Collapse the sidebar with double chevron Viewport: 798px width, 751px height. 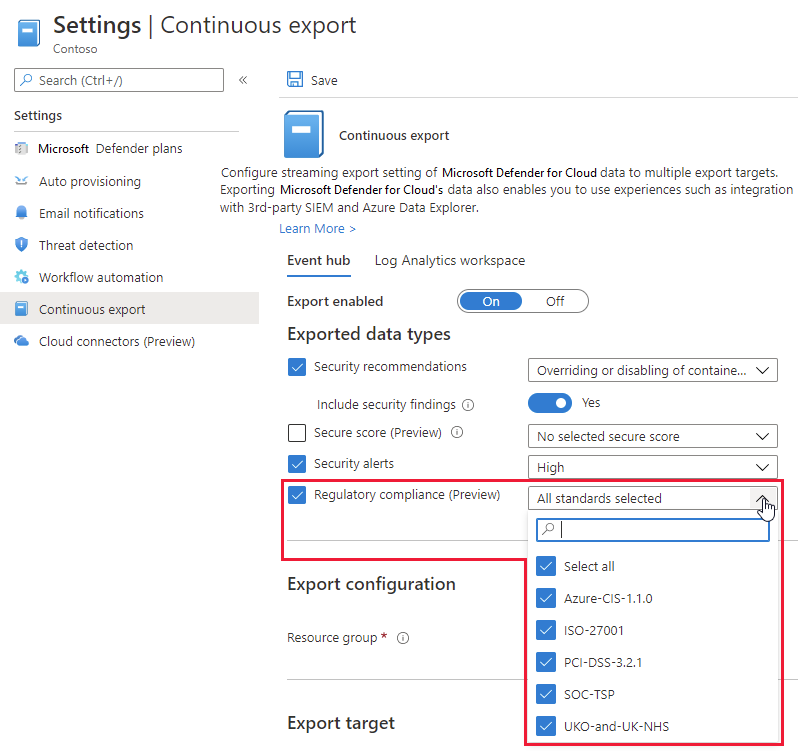pos(243,80)
